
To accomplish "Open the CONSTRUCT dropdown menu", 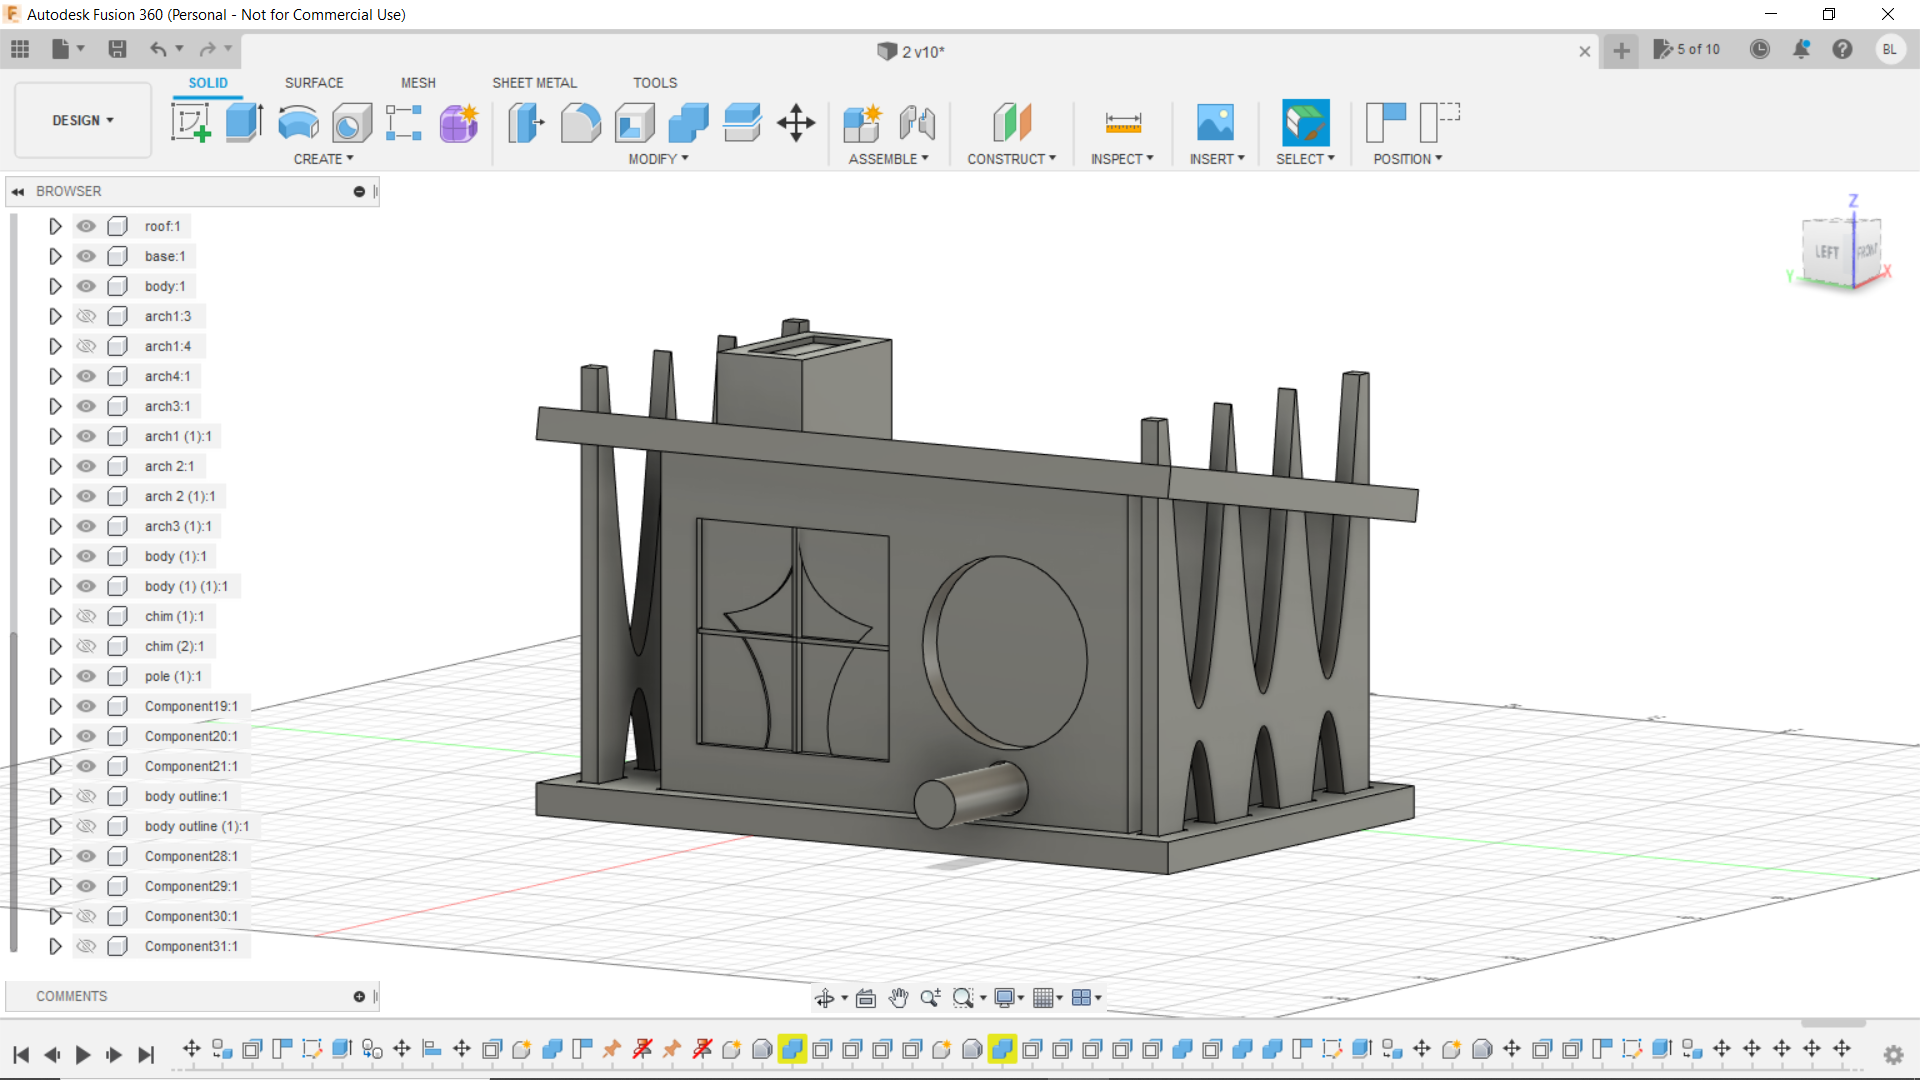I will click(x=1011, y=159).
